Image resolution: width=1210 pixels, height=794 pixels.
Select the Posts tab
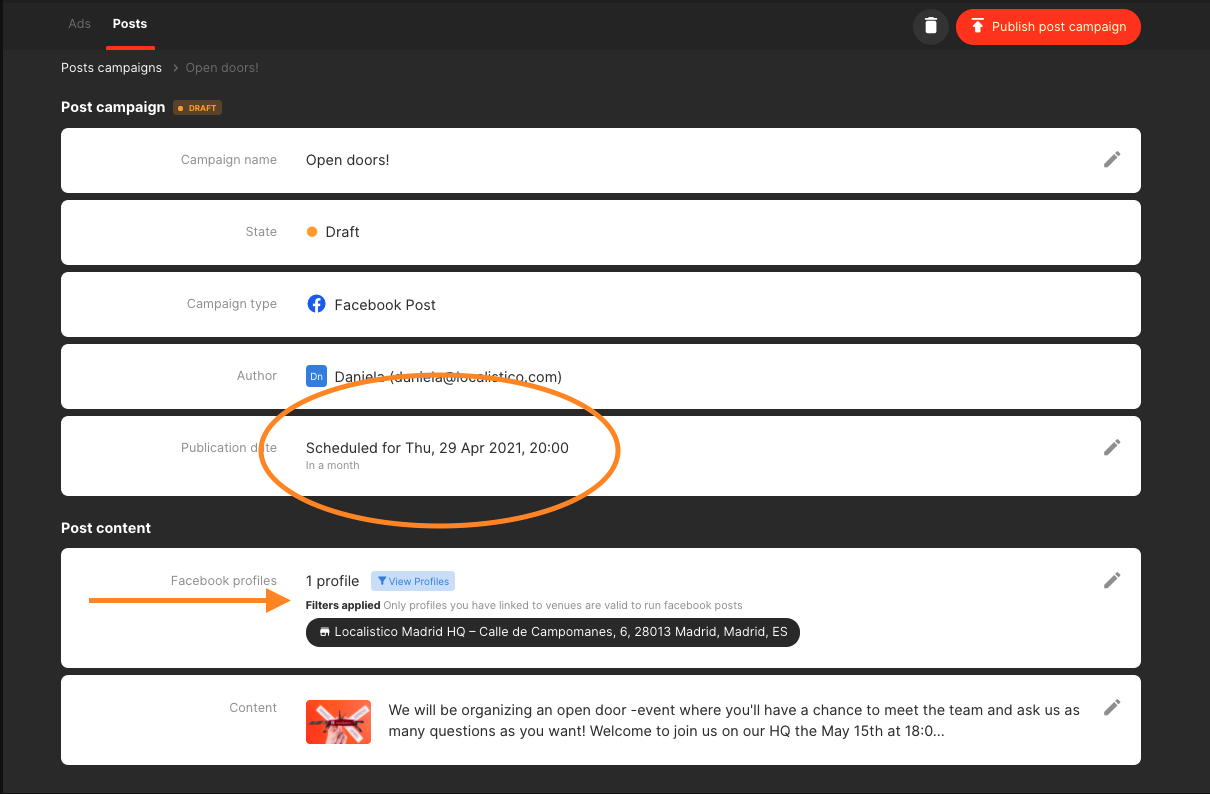point(130,24)
